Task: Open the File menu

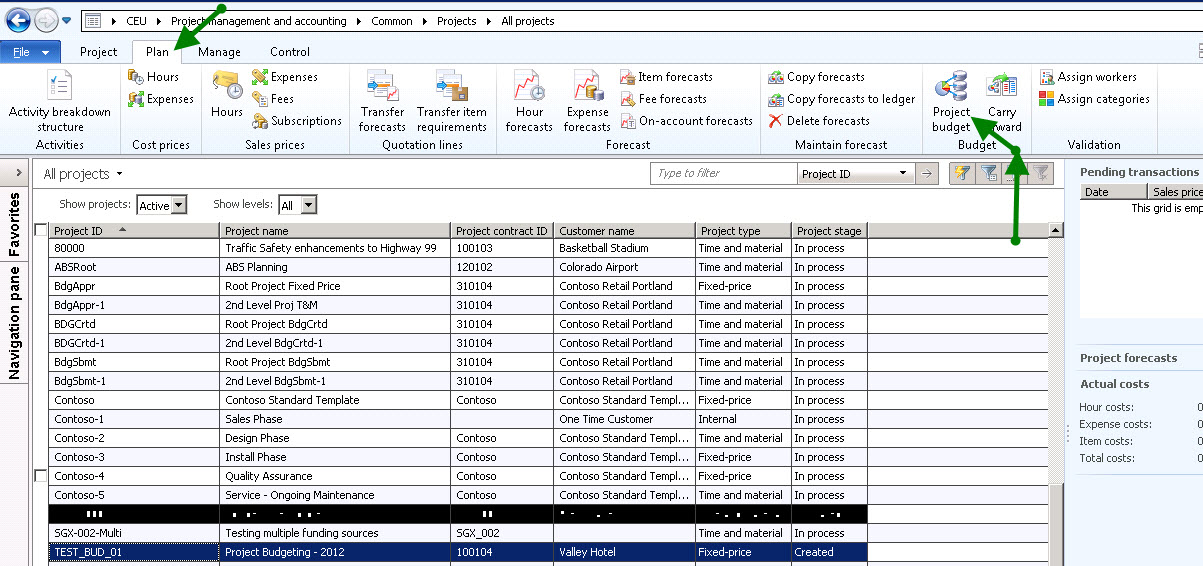Action: click(x=30, y=52)
